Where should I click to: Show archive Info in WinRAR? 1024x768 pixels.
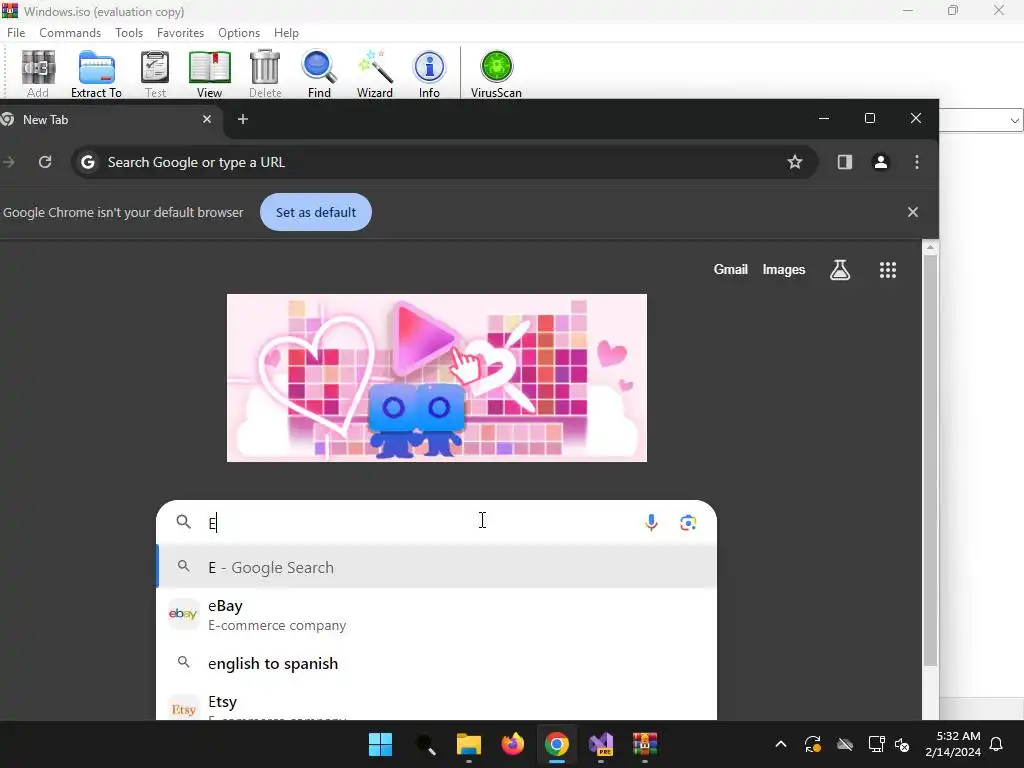[429, 74]
